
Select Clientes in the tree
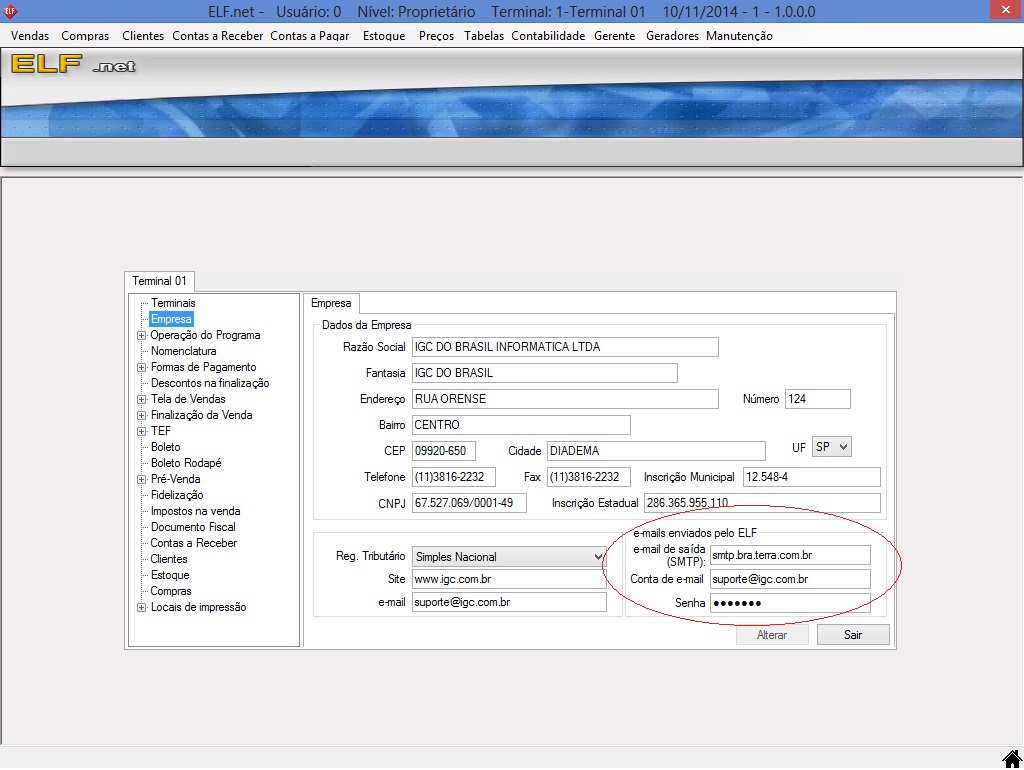pos(168,559)
